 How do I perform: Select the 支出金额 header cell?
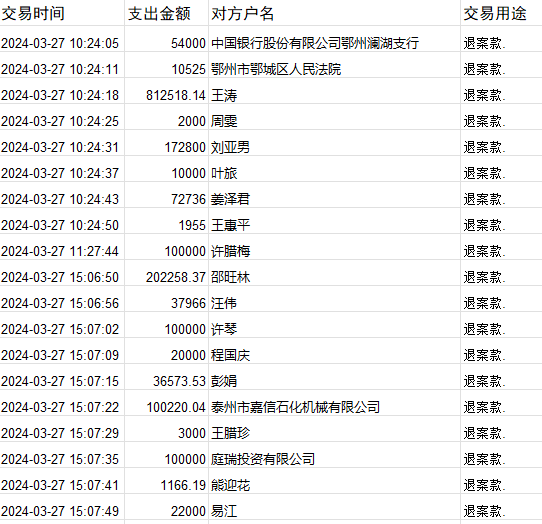click(x=166, y=13)
